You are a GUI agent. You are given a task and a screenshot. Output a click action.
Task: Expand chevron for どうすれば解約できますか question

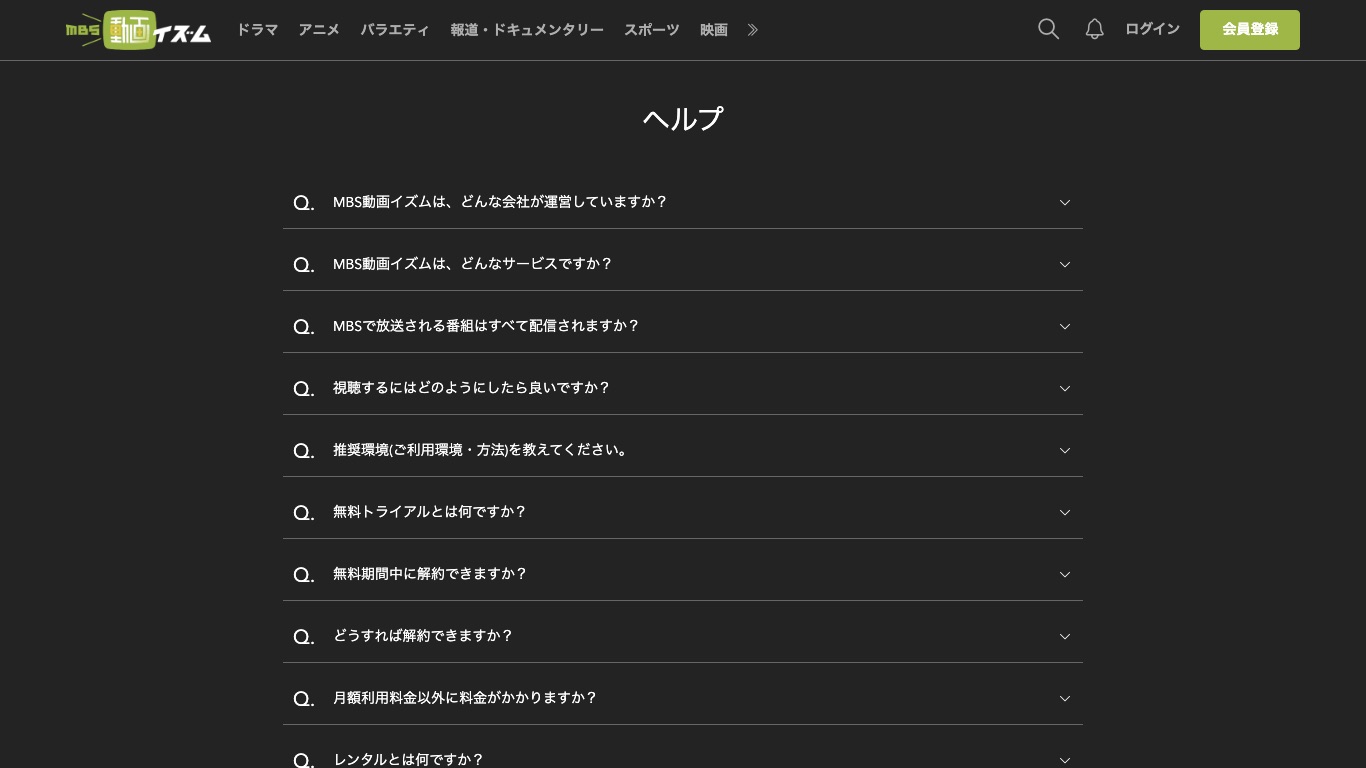click(1065, 636)
